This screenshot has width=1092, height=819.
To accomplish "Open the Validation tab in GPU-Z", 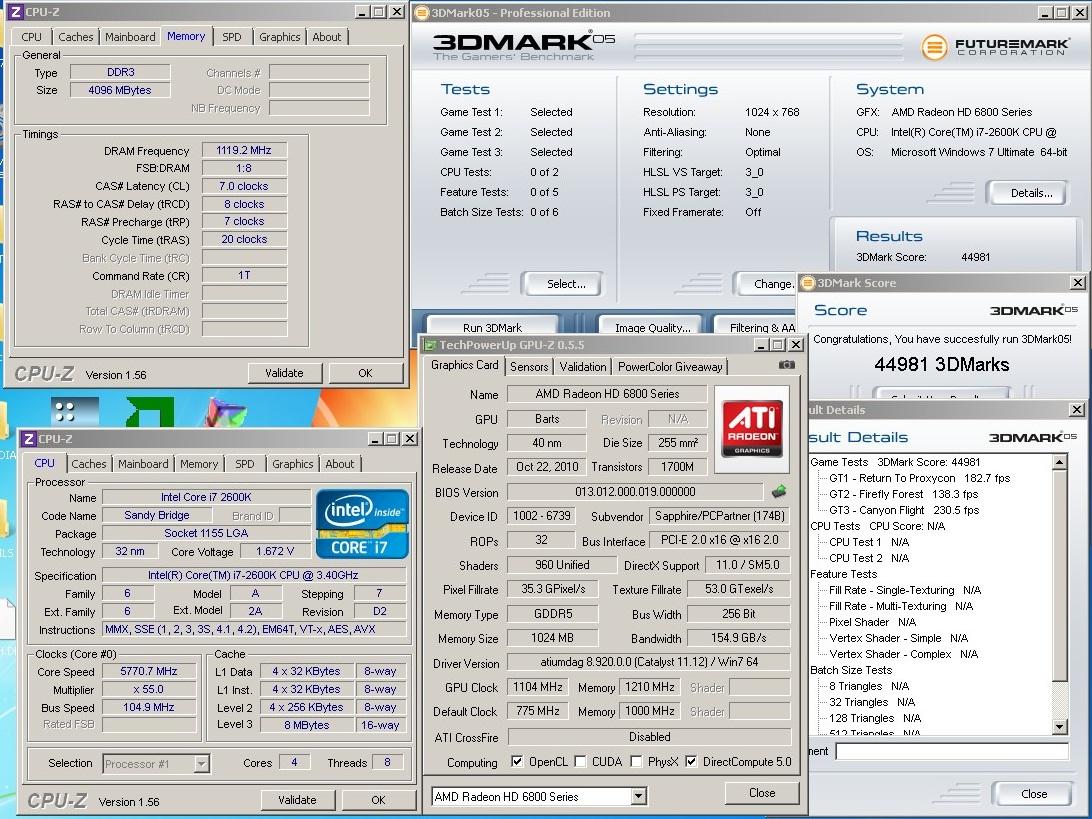I will (x=583, y=366).
